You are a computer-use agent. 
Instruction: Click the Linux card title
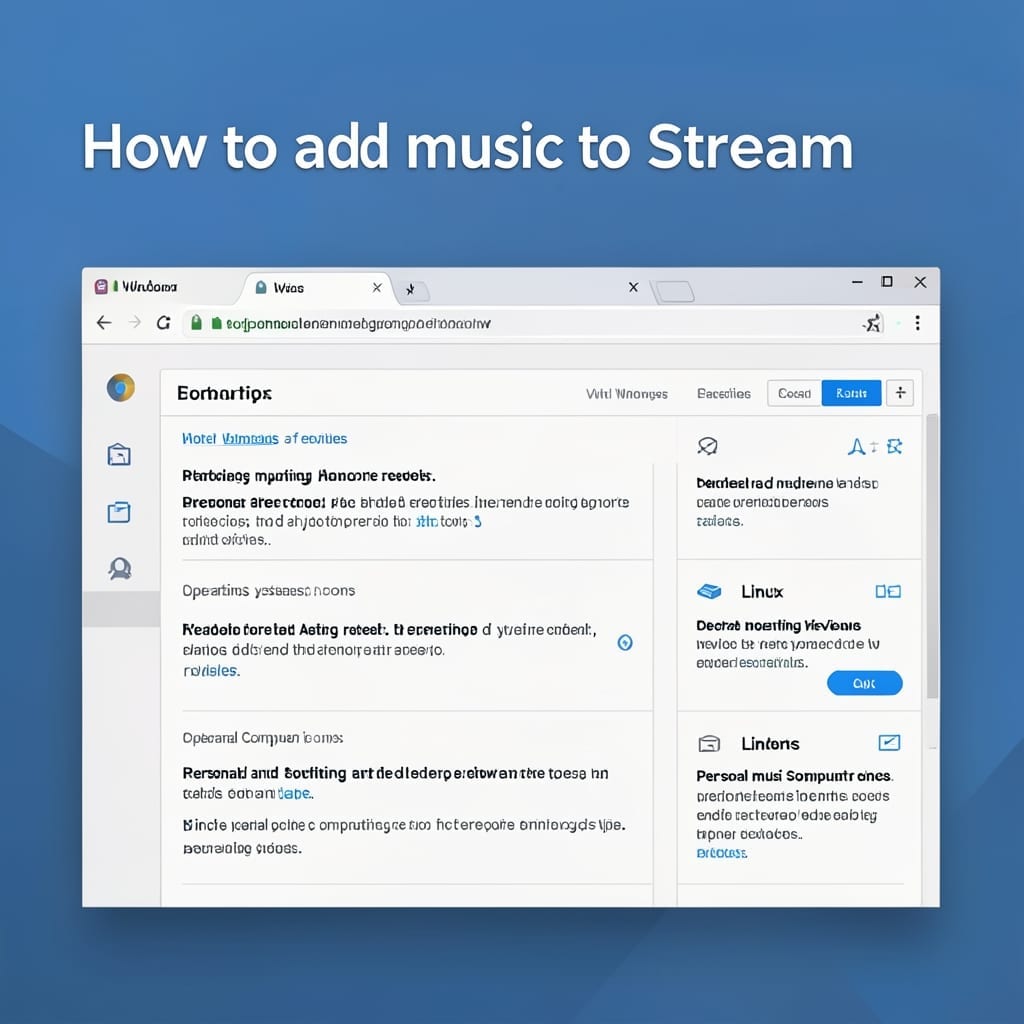click(762, 592)
